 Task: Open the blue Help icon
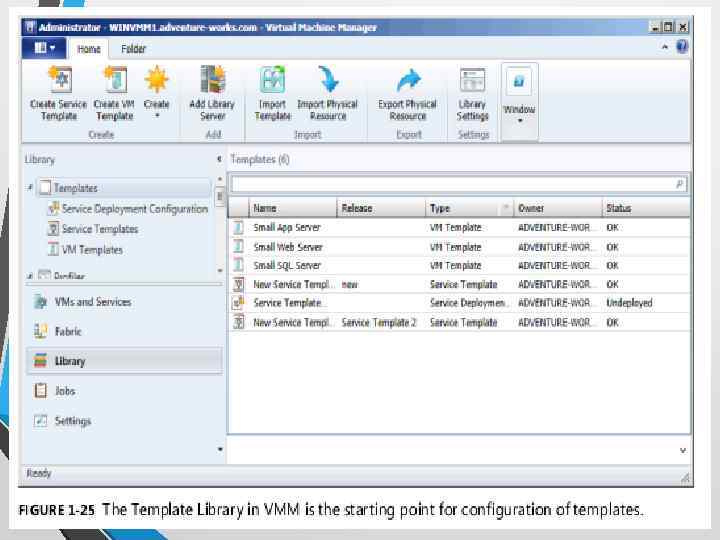click(682, 46)
